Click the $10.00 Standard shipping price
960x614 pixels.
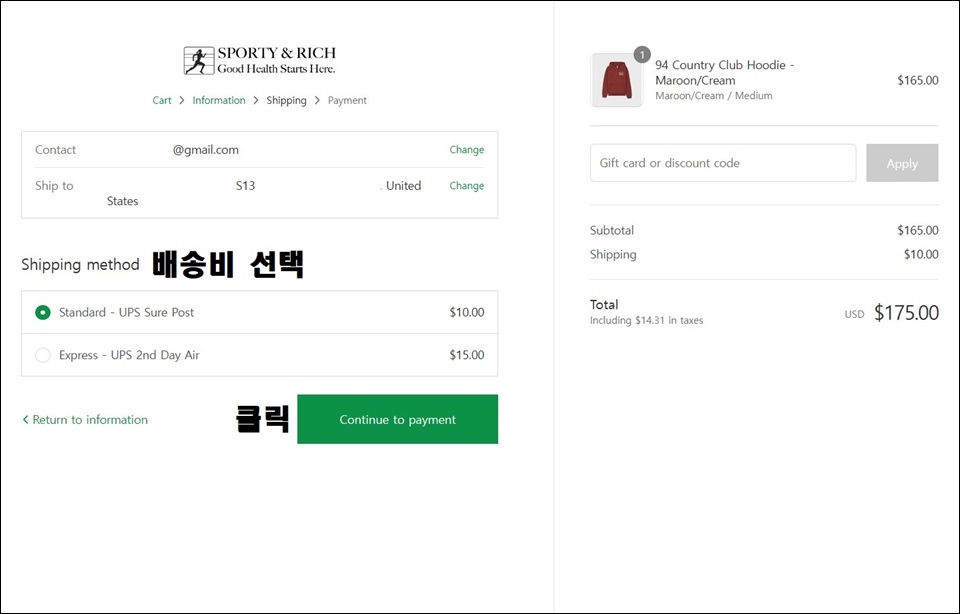tap(467, 312)
